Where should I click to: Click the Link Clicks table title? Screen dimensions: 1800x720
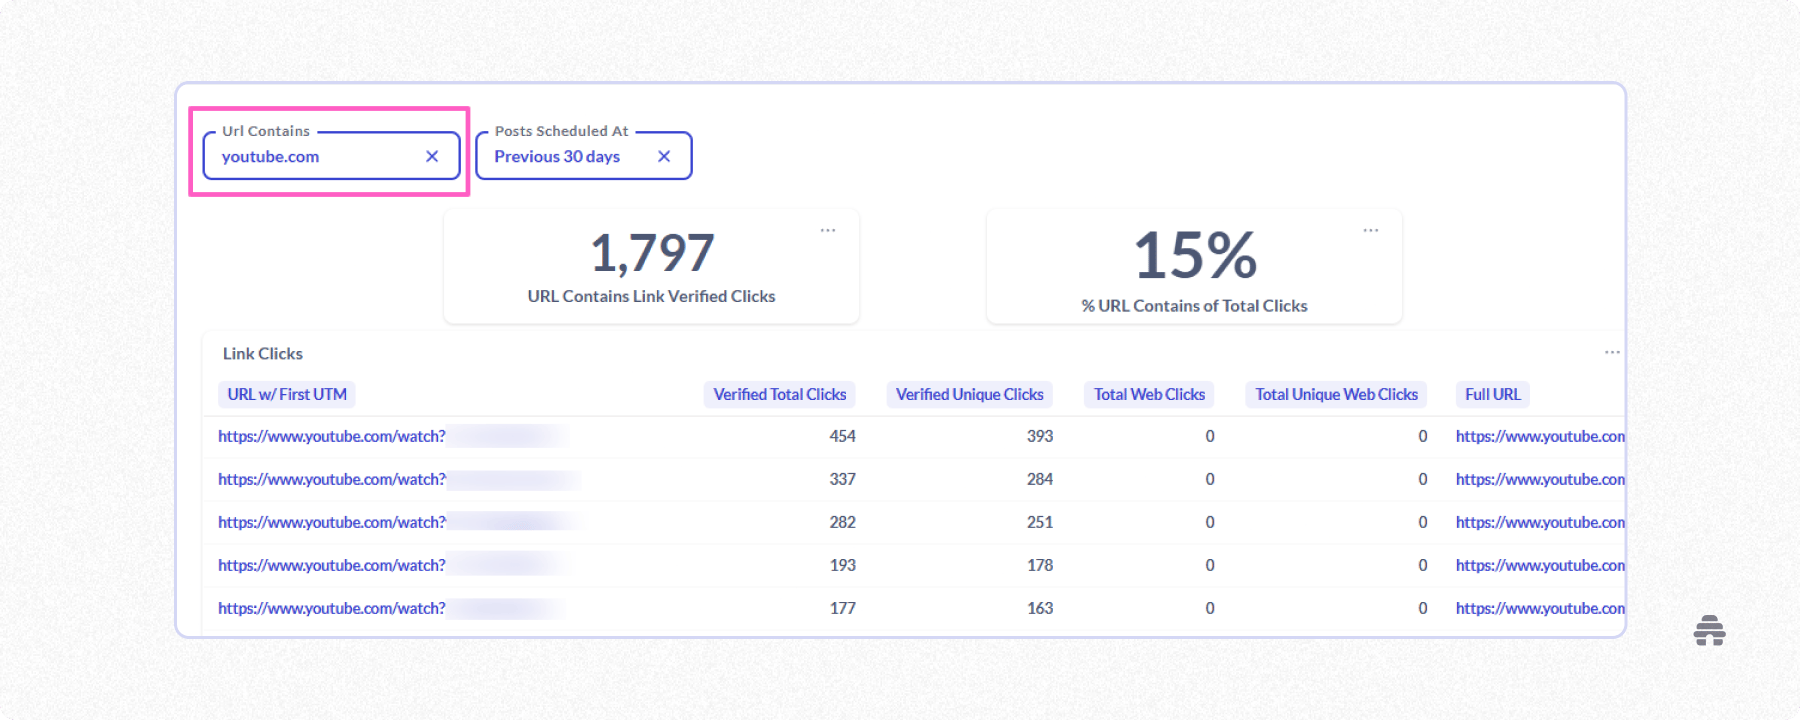pos(263,354)
